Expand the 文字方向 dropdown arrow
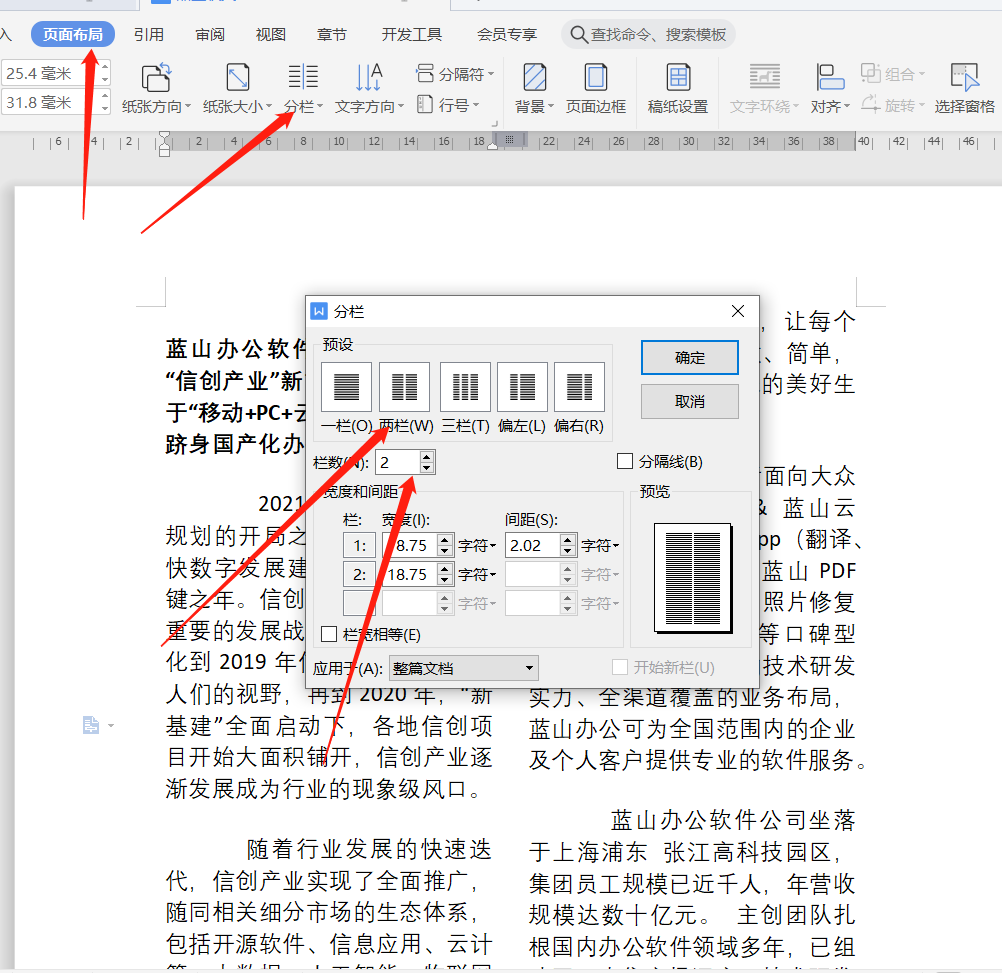The image size is (1002, 973). [x=401, y=106]
